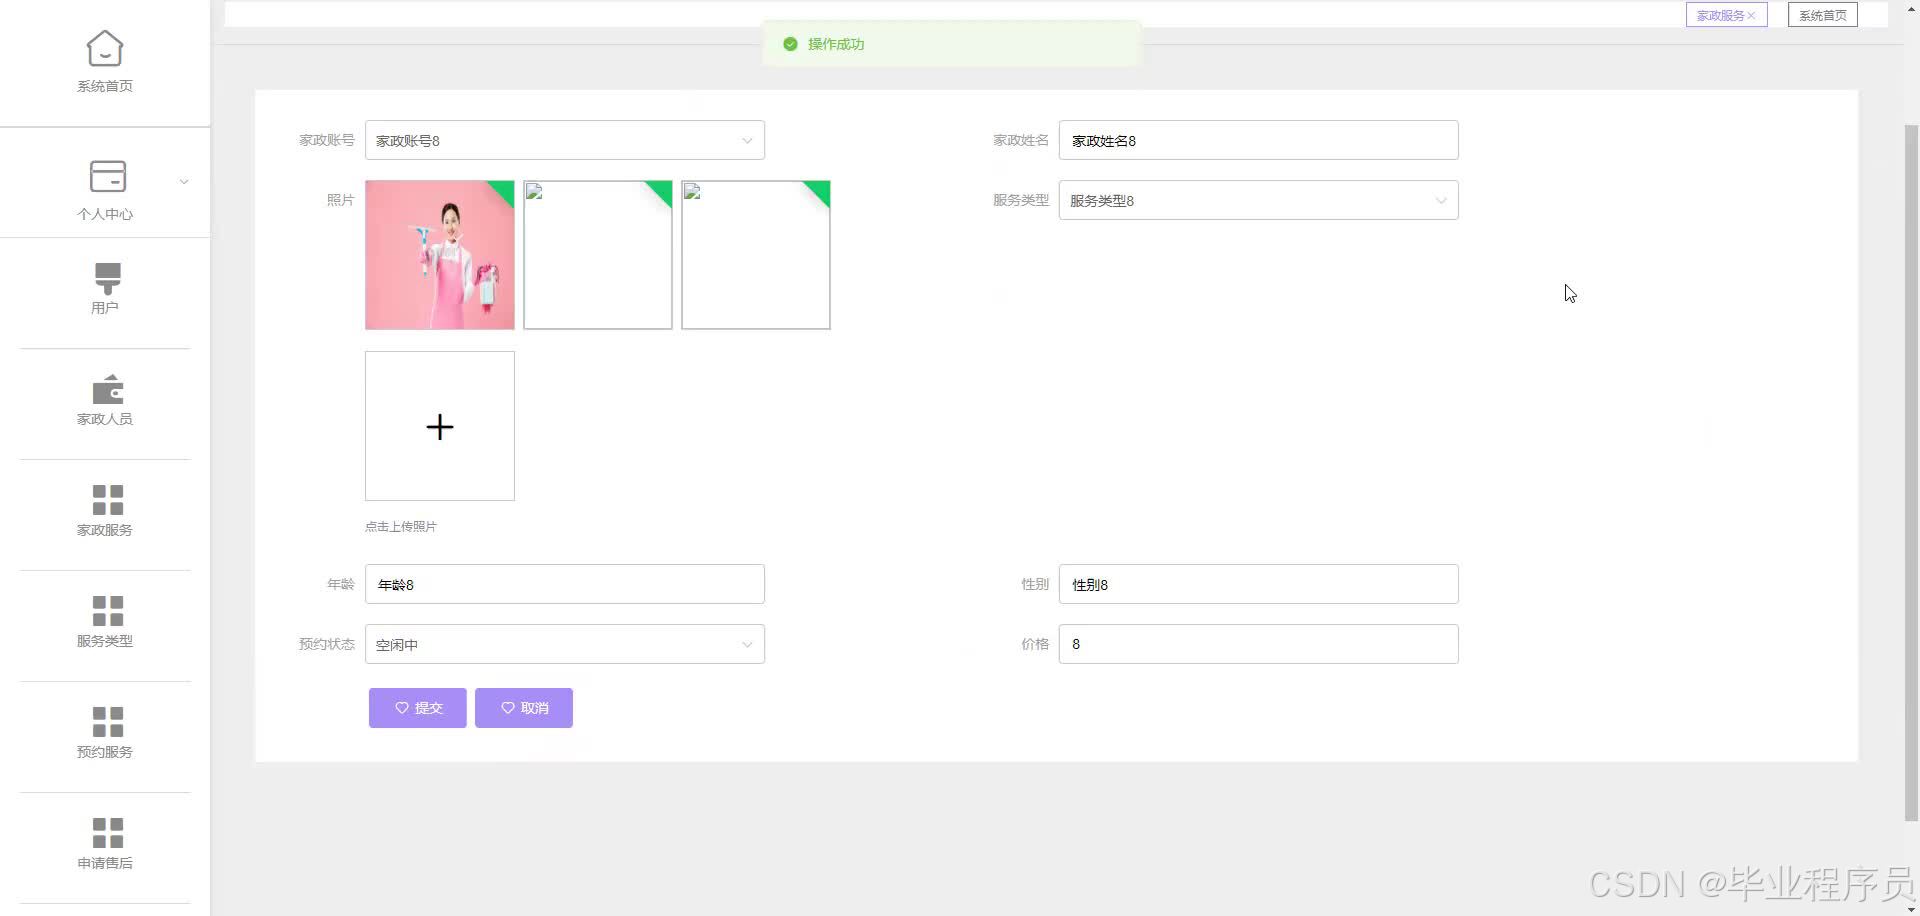Viewport: 1920px width, 916px height.
Task: Open the 家政人员 wallet icon
Action: (x=107, y=389)
